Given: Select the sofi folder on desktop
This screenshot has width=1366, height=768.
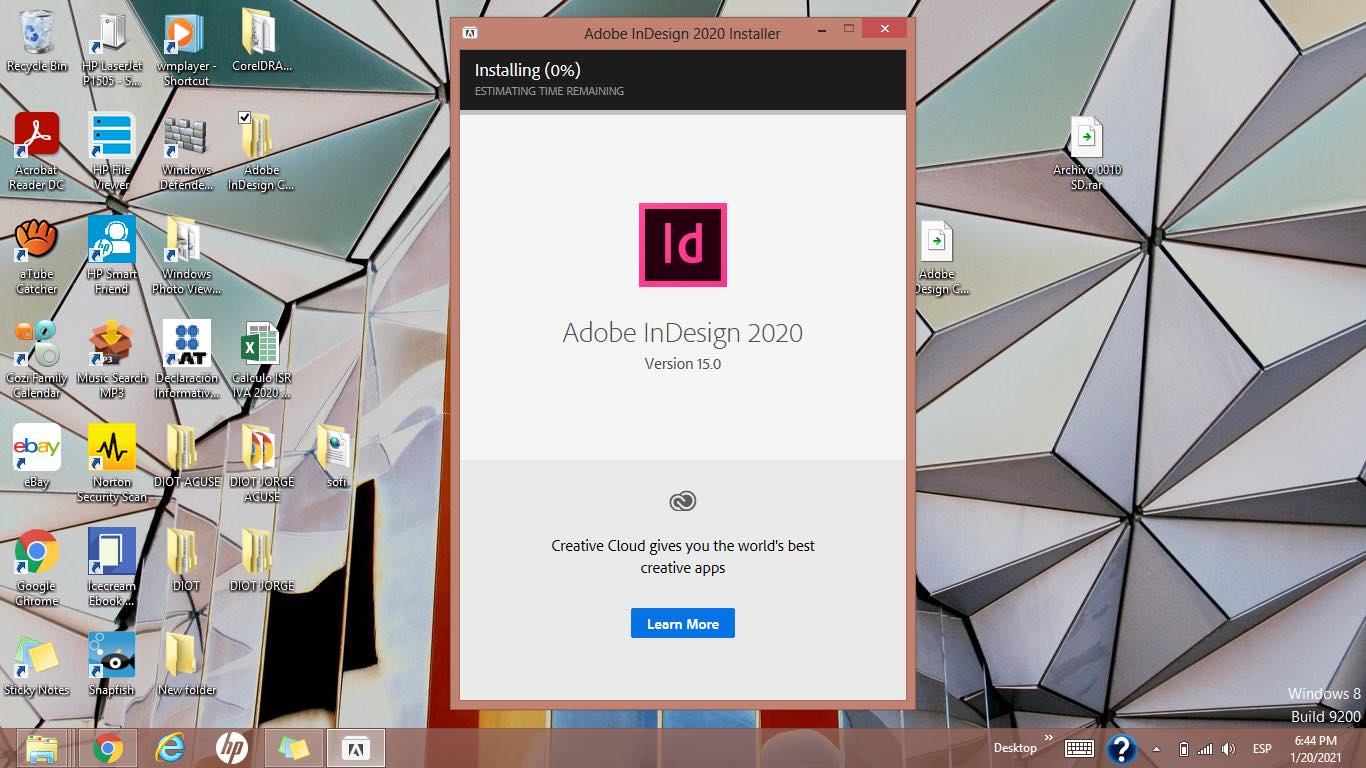Looking at the screenshot, I should click(x=336, y=456).
